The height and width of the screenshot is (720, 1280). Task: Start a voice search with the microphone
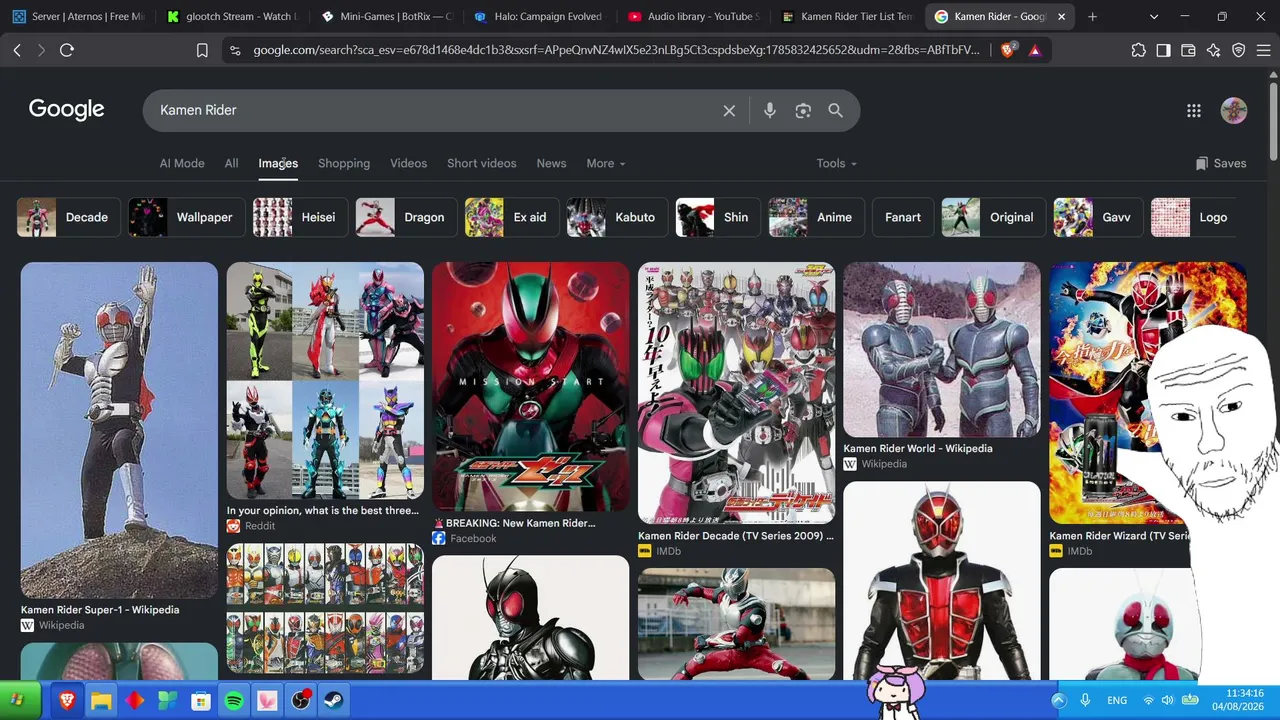(x=770, y=111)
